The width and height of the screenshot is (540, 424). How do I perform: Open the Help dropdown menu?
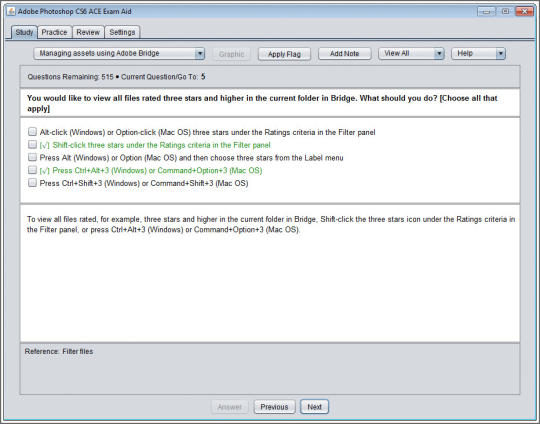[478, 53]
